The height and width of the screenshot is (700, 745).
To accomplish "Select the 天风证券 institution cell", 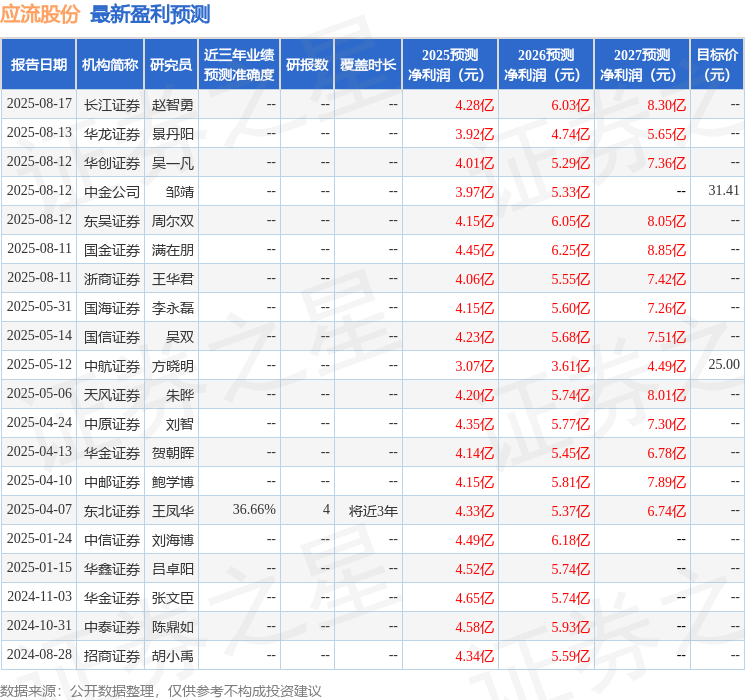I will [112, 395].
